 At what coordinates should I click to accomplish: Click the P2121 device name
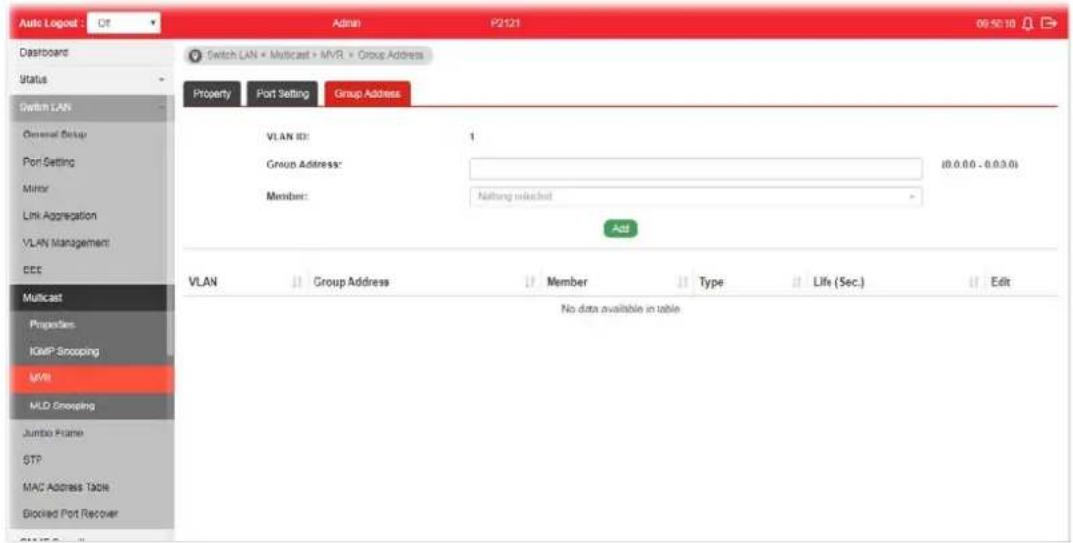point(505,24)
